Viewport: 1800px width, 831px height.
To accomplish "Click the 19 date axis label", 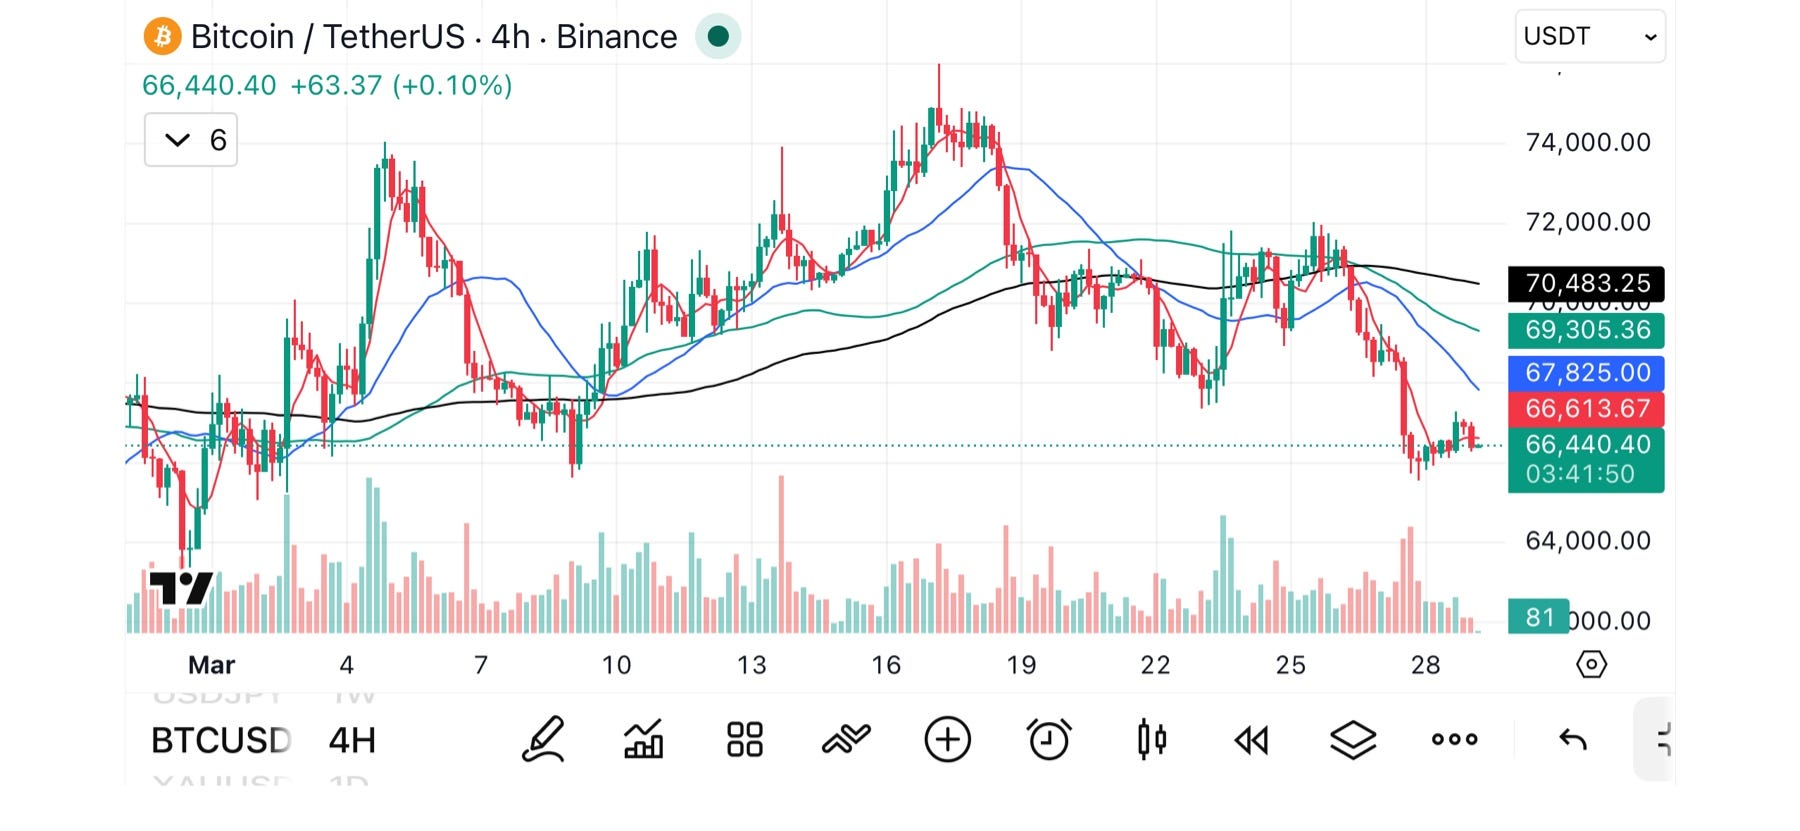I will (x=1021, y=665).
